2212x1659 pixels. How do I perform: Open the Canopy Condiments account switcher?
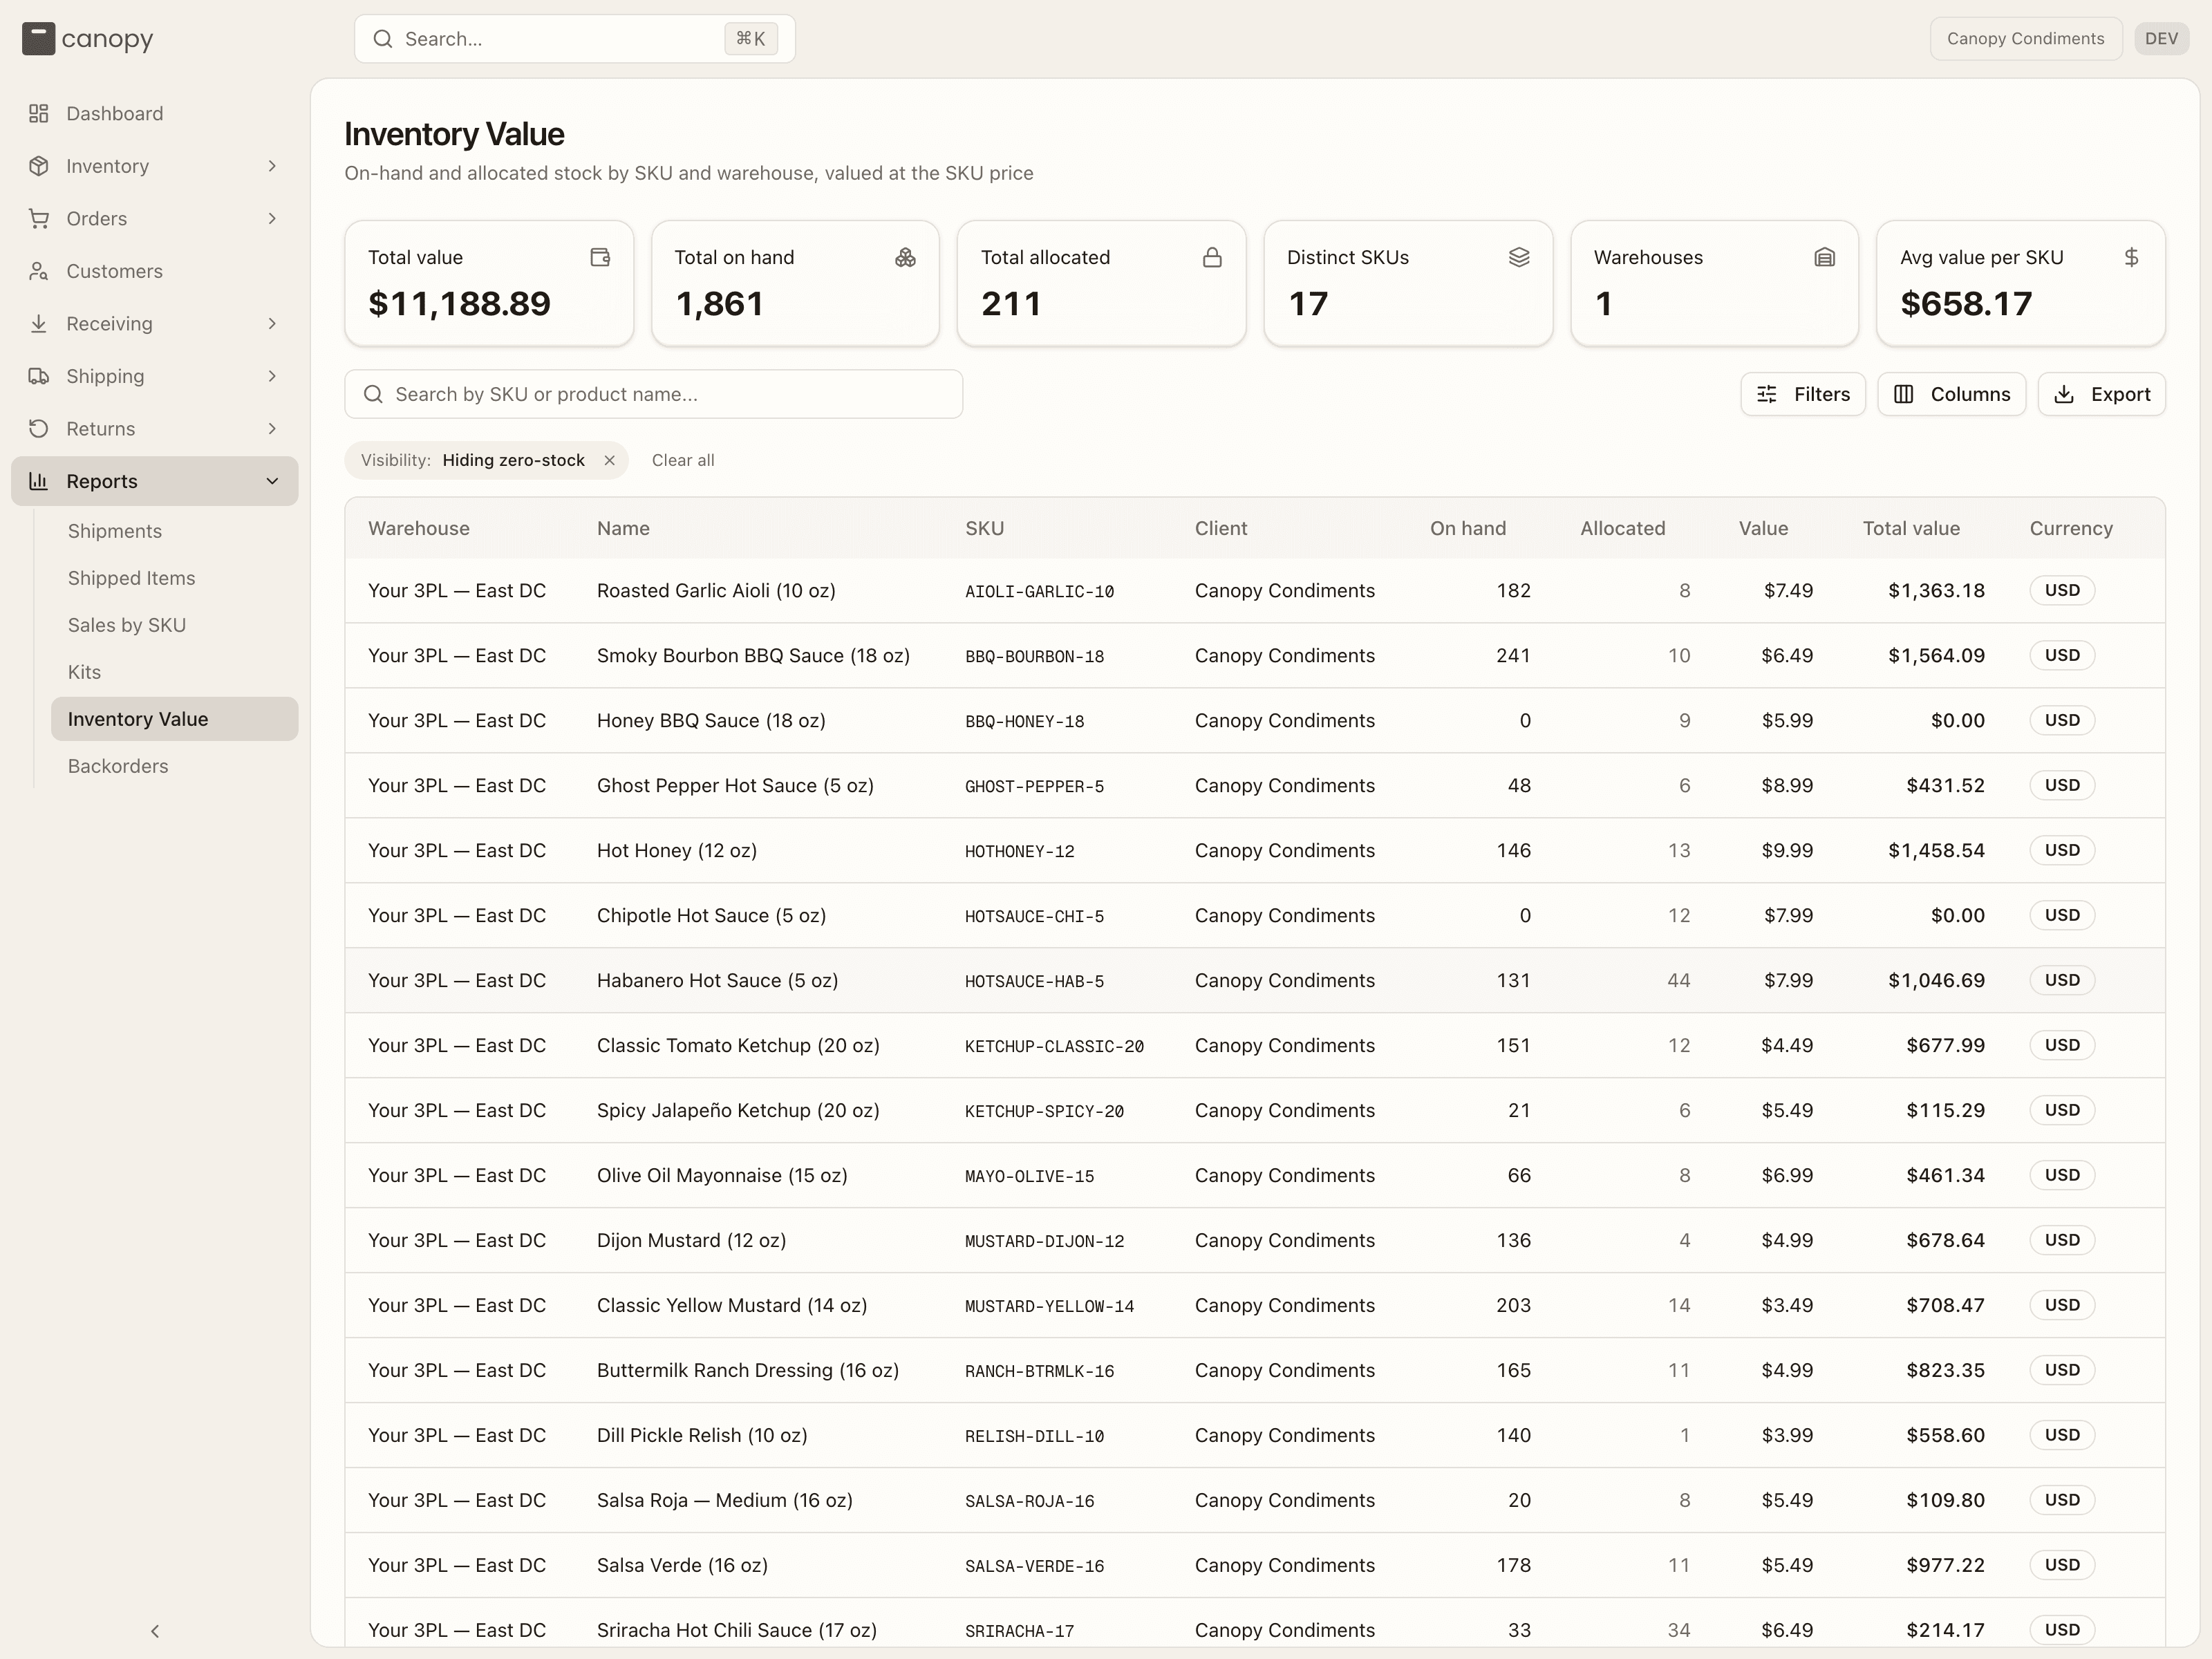2025,39
